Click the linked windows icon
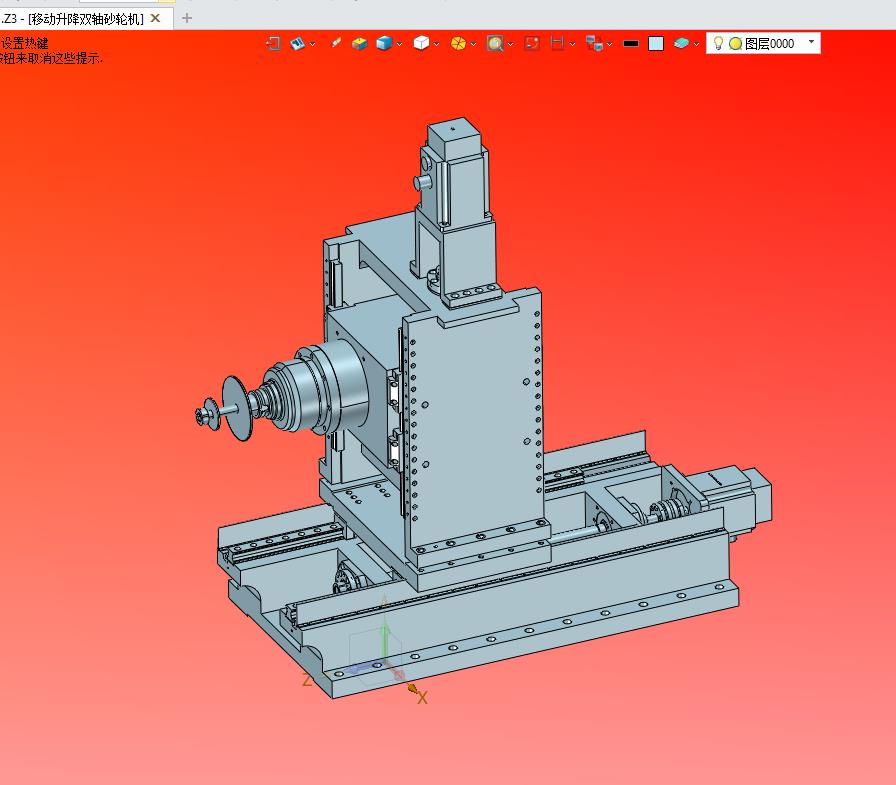Screen dimensions: 896x785 594,43
